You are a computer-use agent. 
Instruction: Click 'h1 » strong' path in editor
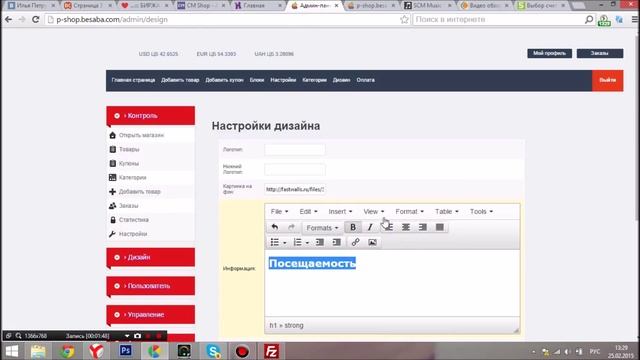coord(286,325)
